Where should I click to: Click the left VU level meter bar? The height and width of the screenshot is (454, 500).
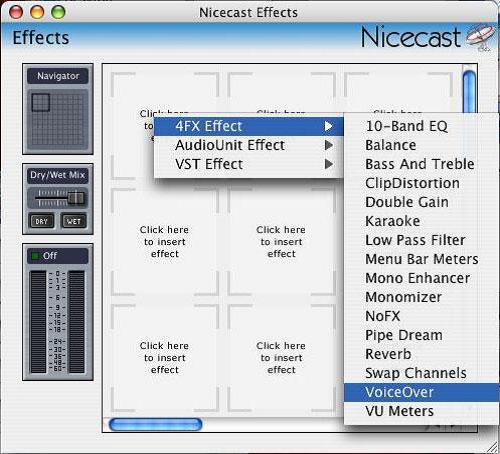click(x=38, y=322)
